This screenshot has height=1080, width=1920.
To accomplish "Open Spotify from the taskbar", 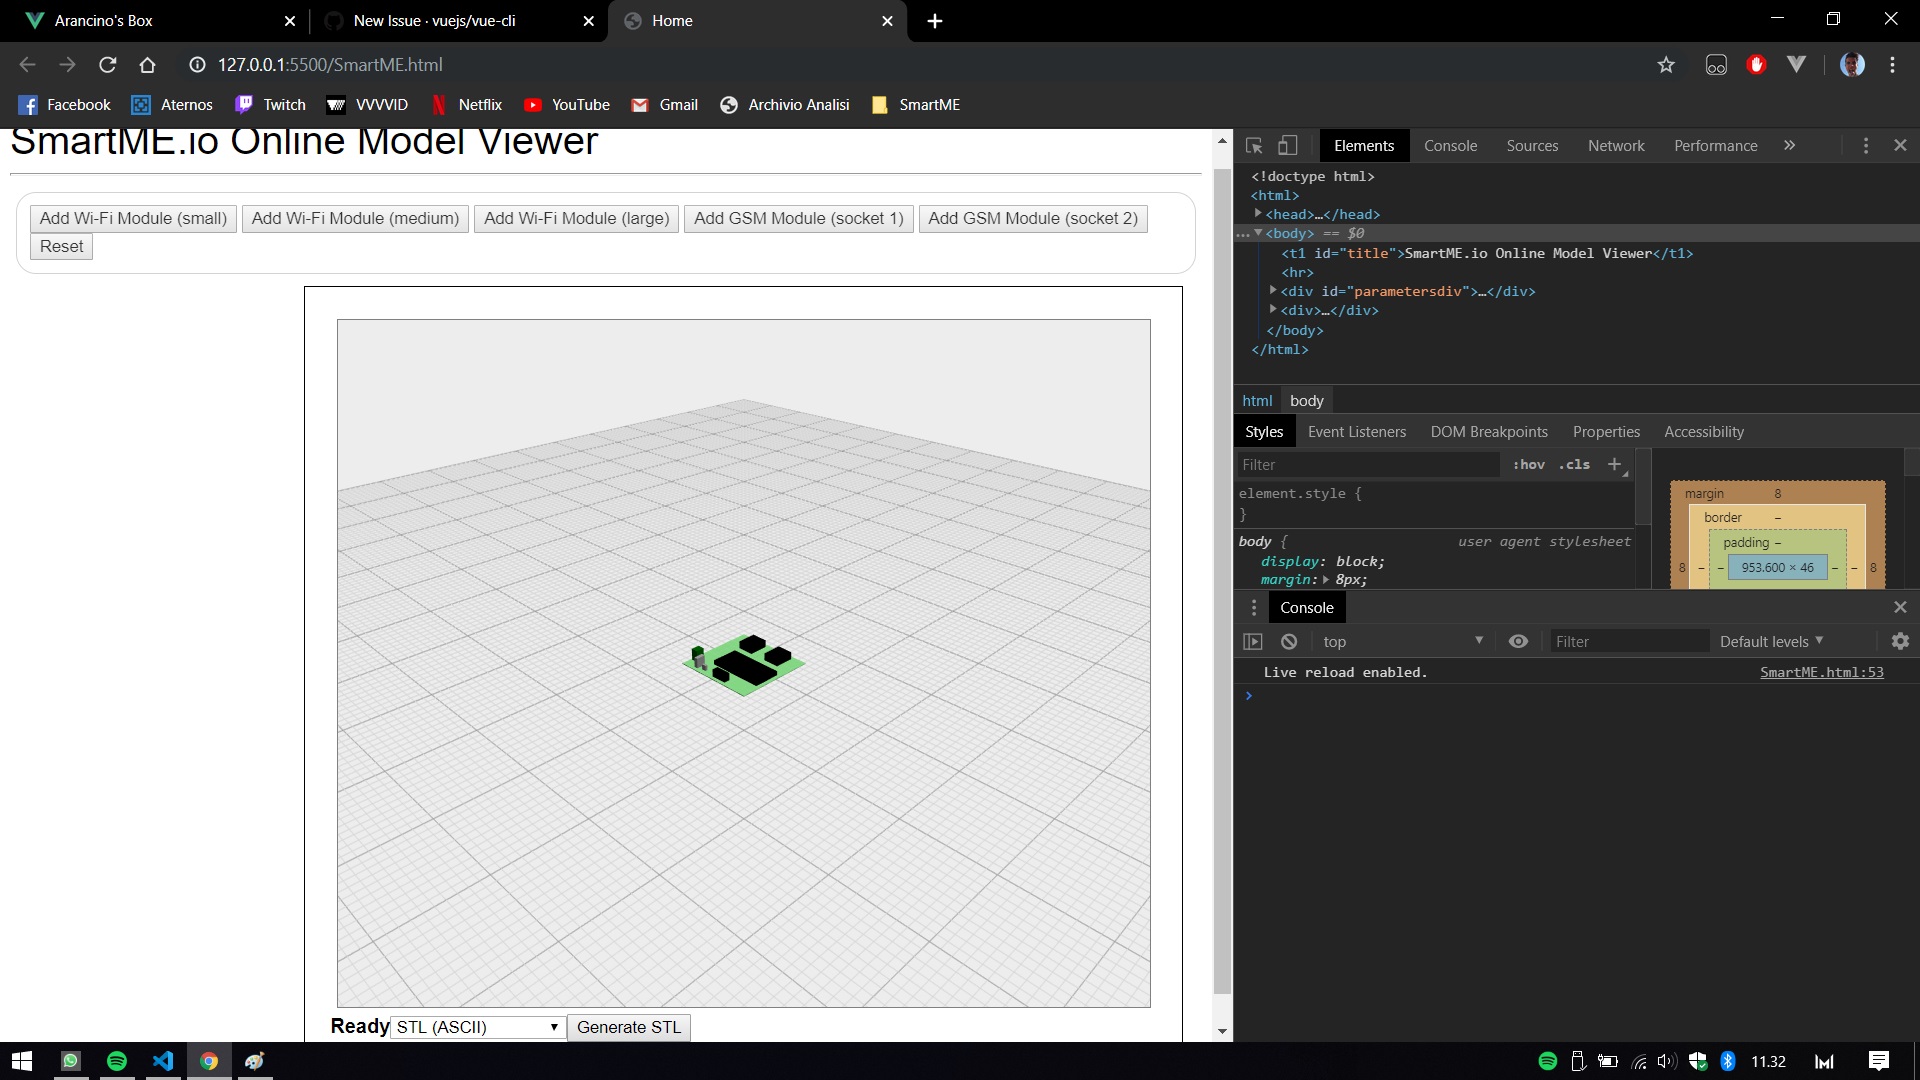I will tap(117, 1061).
